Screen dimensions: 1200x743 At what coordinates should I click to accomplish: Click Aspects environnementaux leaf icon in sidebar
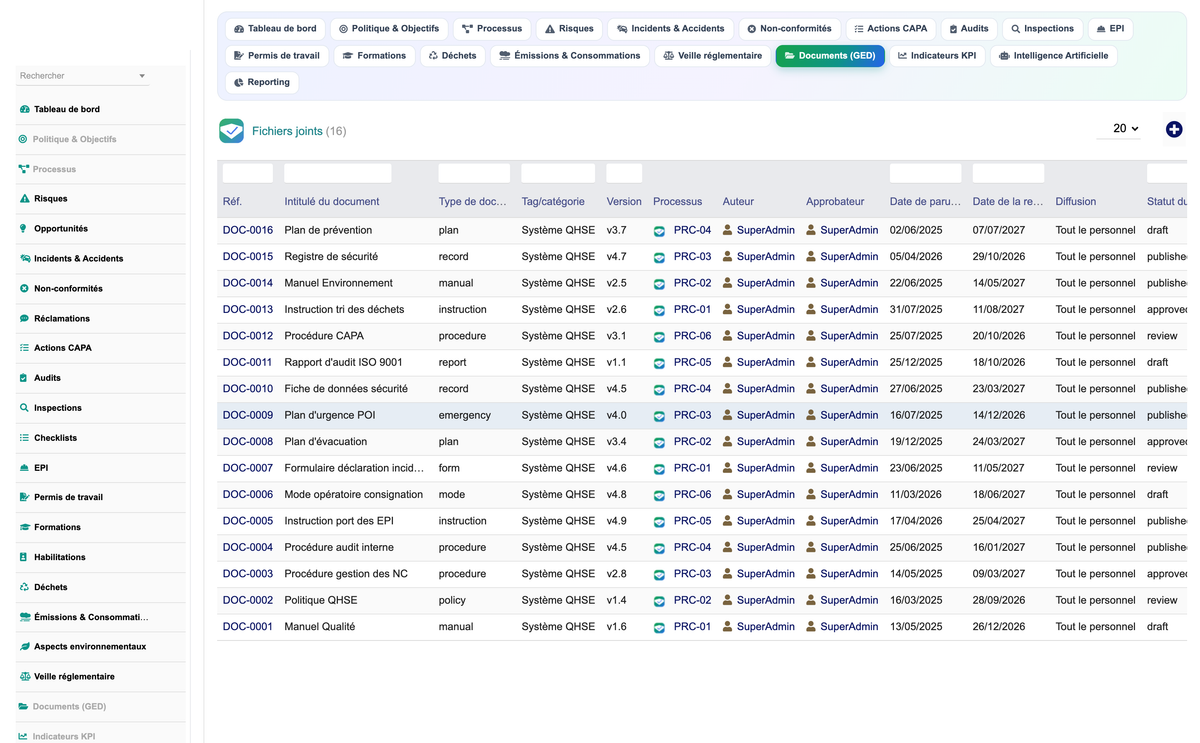(x=25, y=647)
